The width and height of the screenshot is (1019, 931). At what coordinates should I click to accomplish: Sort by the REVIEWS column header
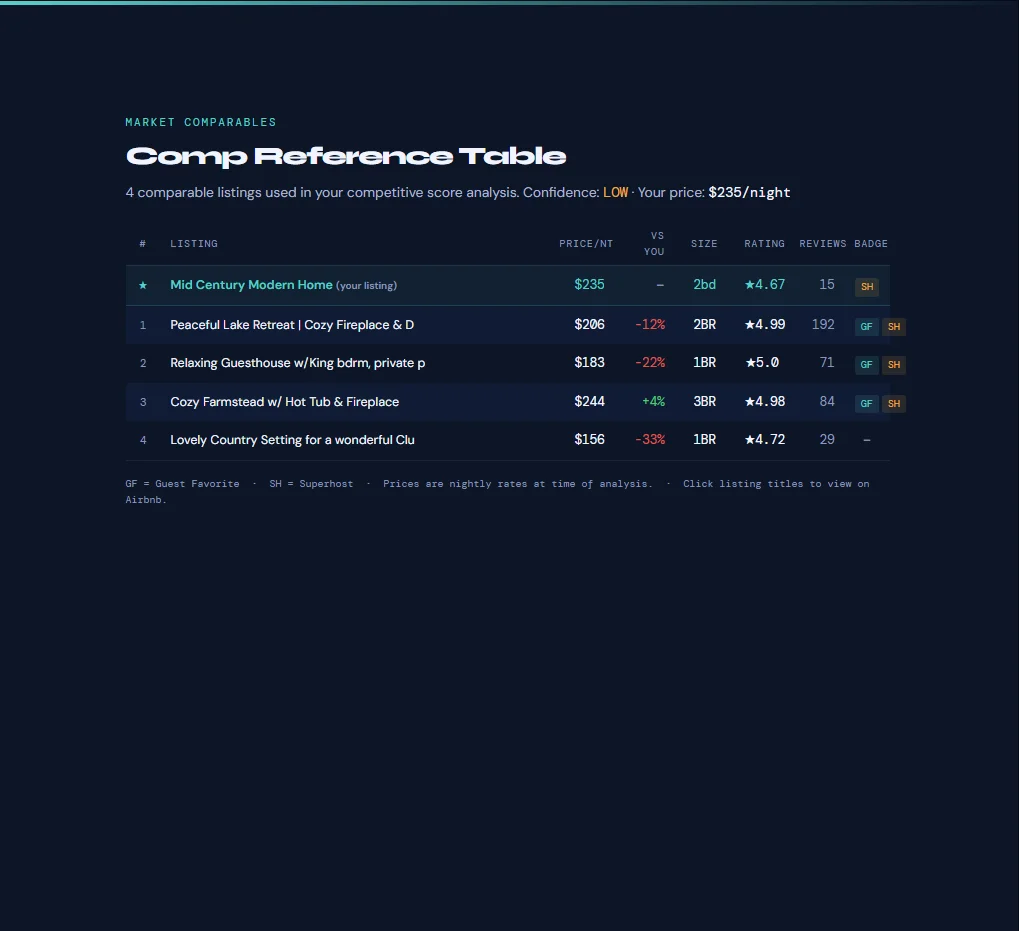[823, 243]
